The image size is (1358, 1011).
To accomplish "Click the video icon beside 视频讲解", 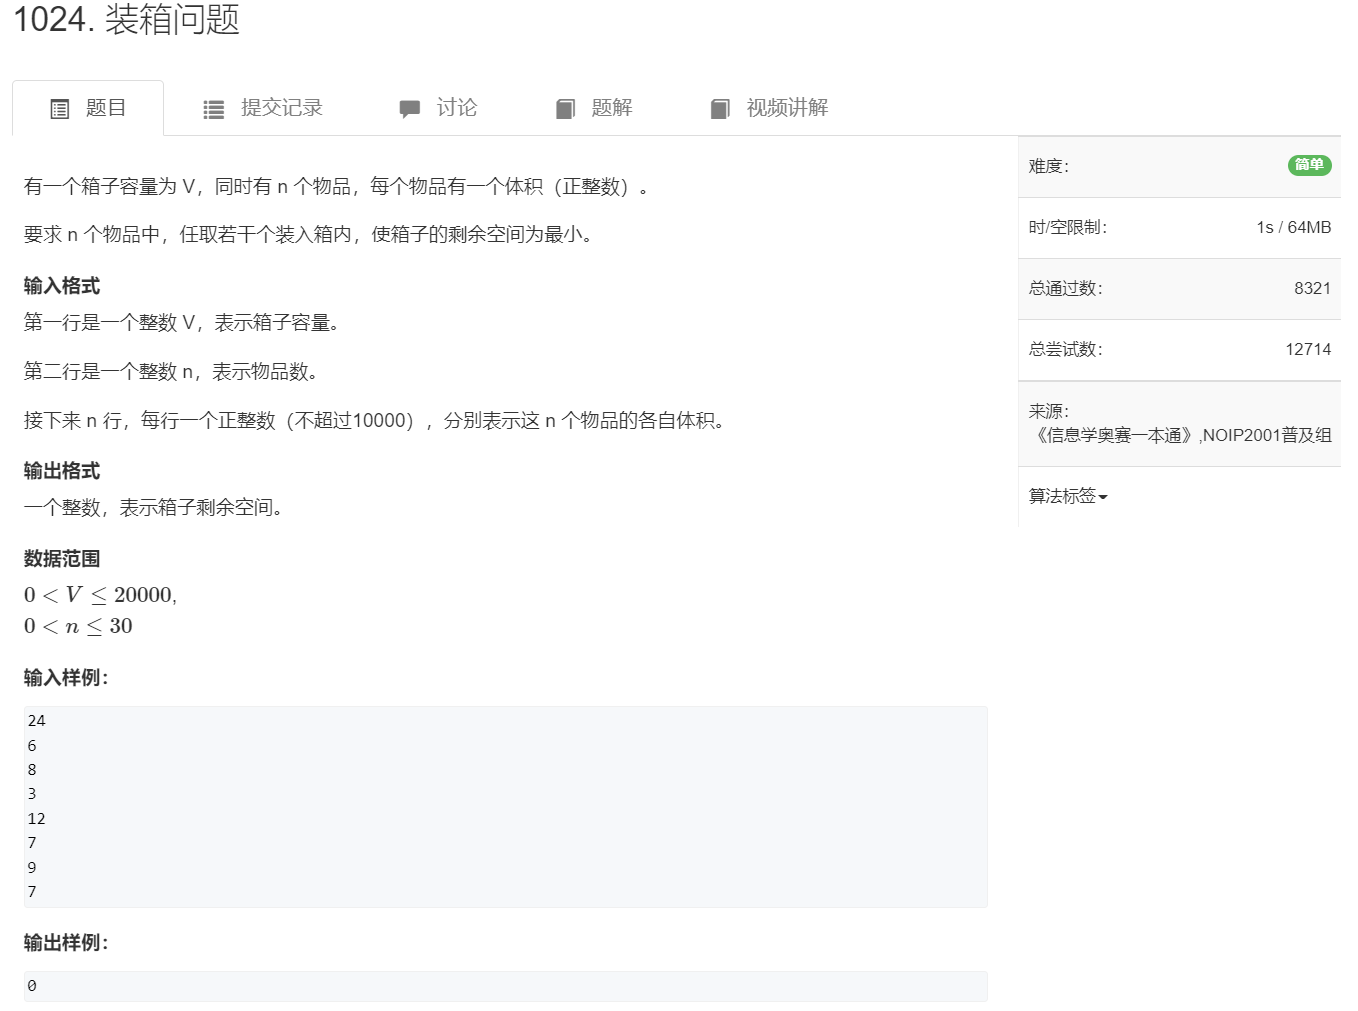I will tap(721, 108).
